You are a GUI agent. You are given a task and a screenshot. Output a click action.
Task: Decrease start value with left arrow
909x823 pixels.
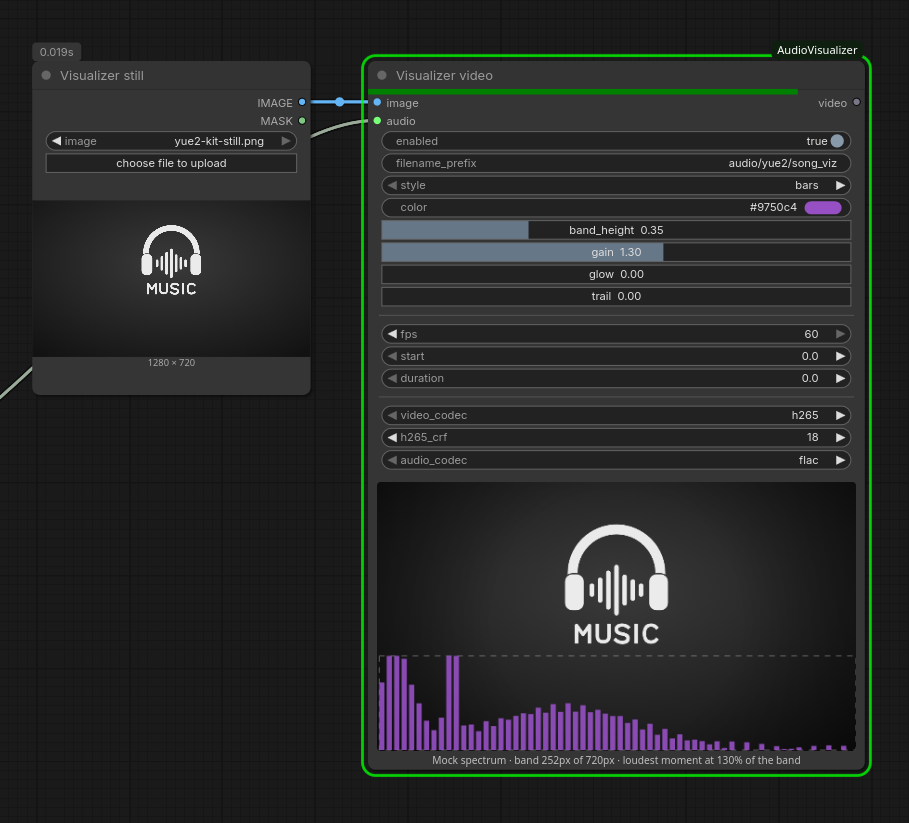click(392, 356)
